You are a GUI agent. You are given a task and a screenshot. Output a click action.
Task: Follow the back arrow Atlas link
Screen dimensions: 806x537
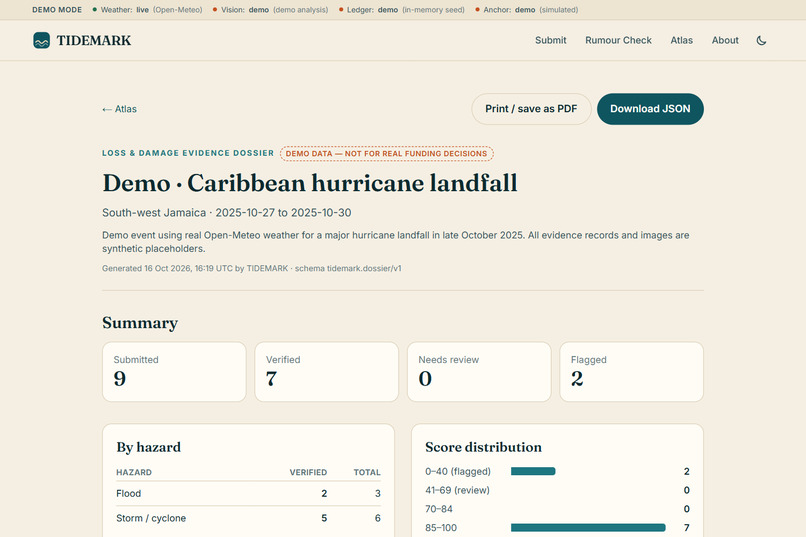(119, 109)
